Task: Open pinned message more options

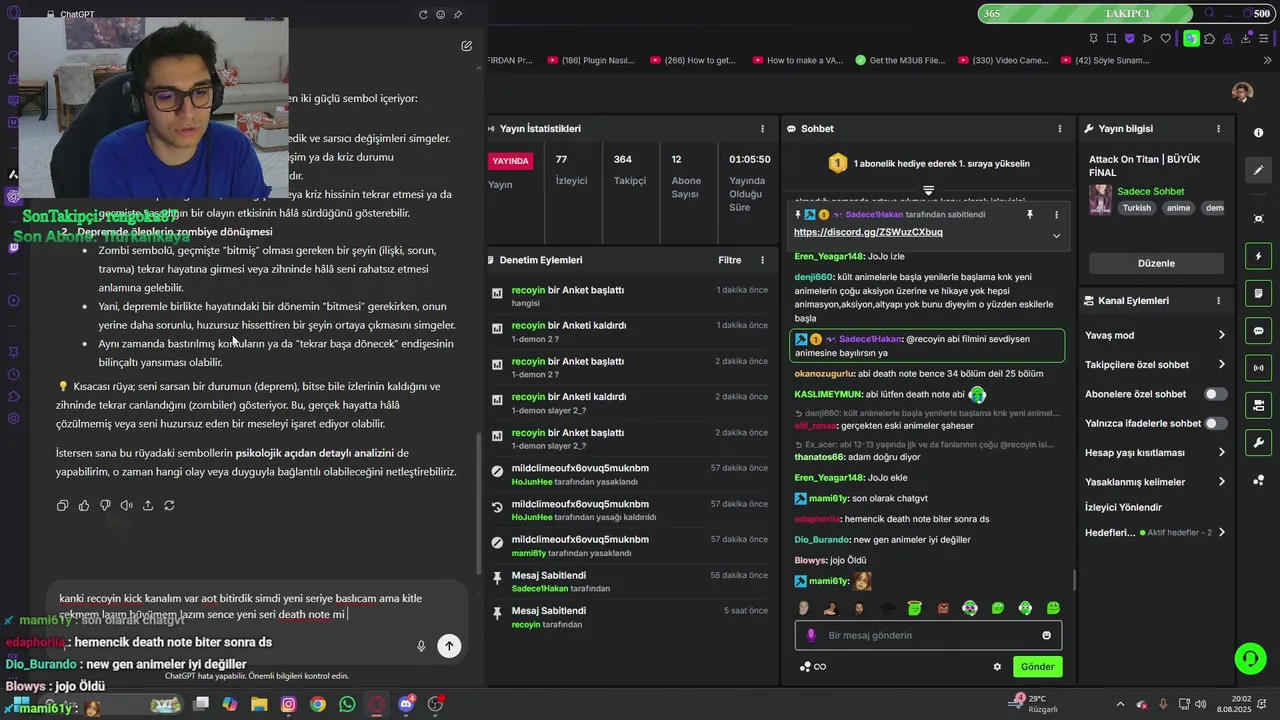Action: coord(1056,214)
